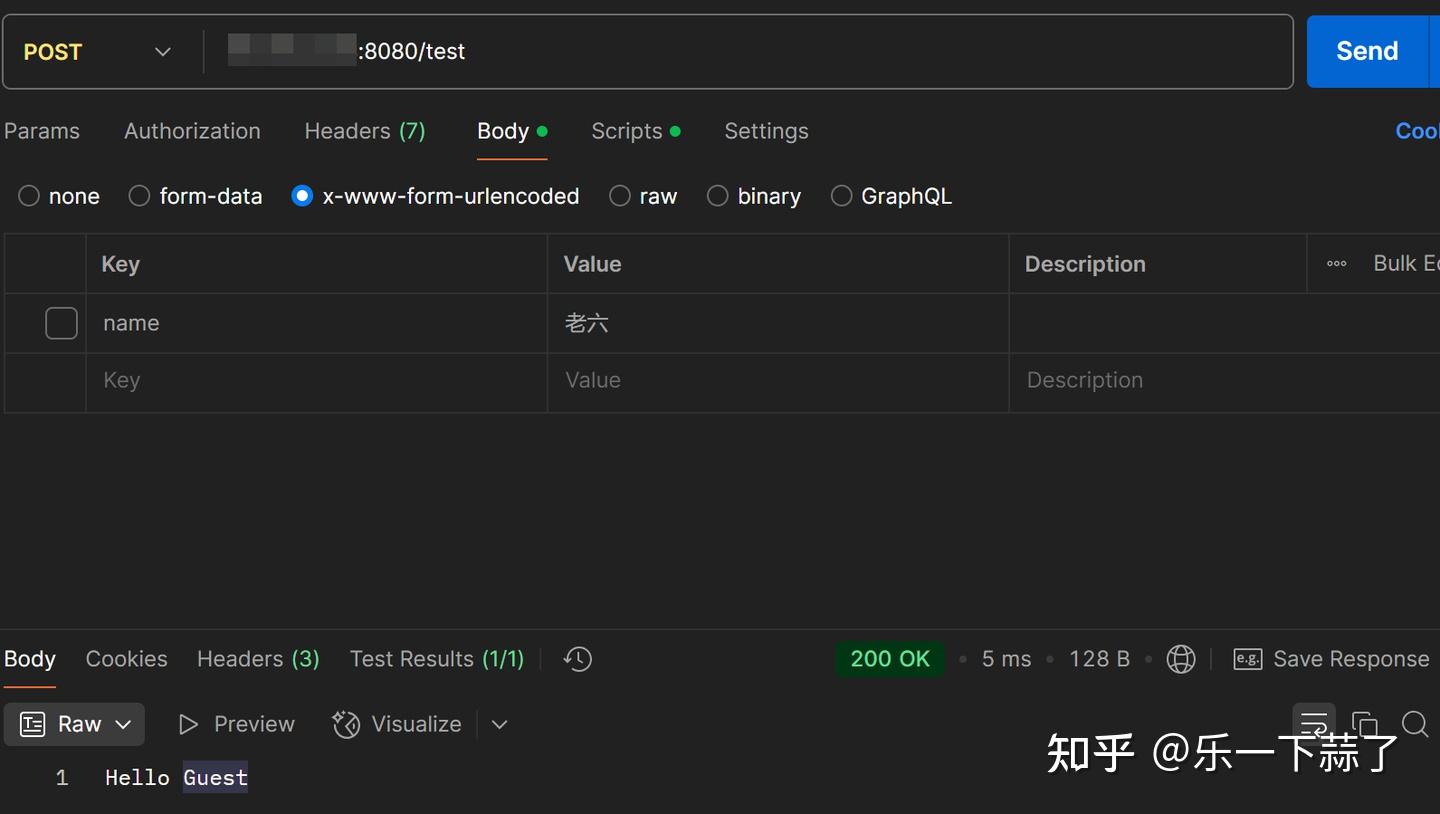Image resolution: width=1440 pixels, height=814 pixels.
Task: Open the request history clock icon
Action: point(577,659)
